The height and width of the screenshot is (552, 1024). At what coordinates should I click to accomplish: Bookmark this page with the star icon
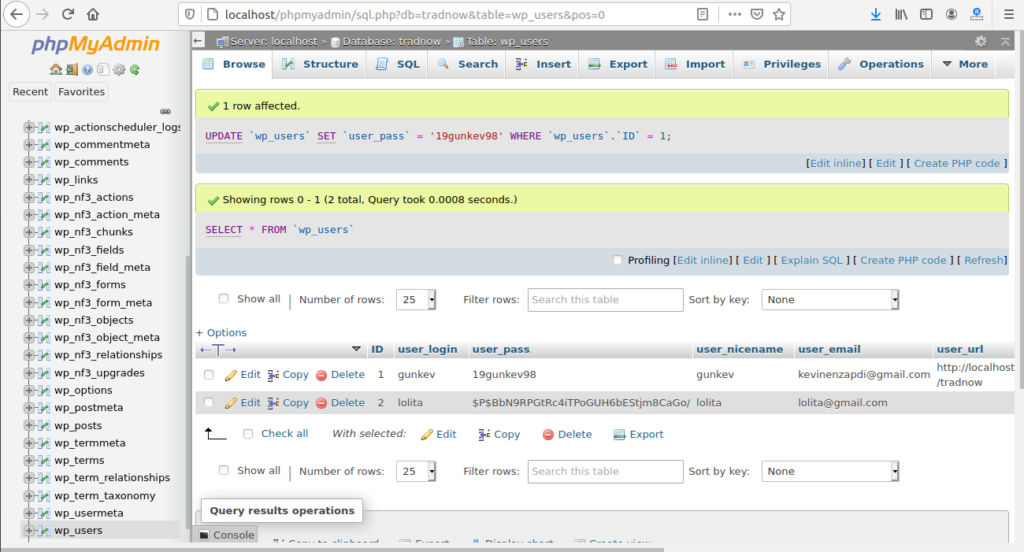pos(779,14)
